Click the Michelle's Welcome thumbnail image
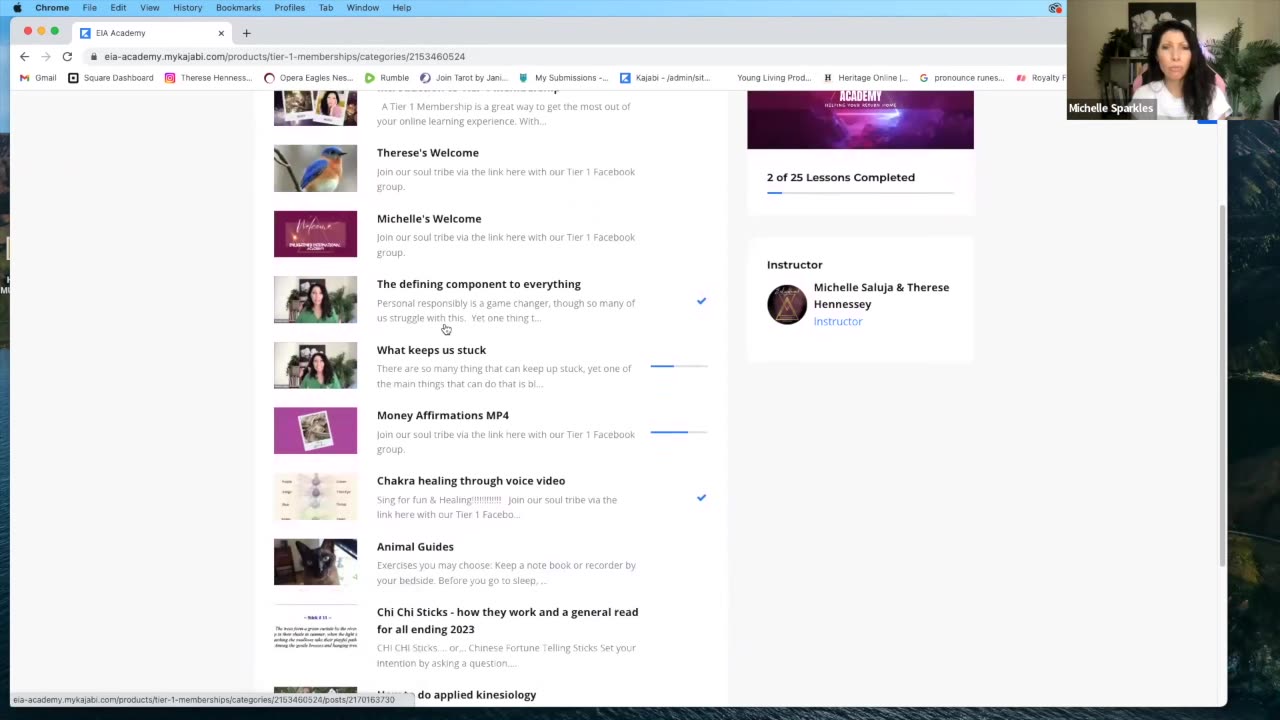The height and width of the screenshot is (720, 1280). (315, 234)
